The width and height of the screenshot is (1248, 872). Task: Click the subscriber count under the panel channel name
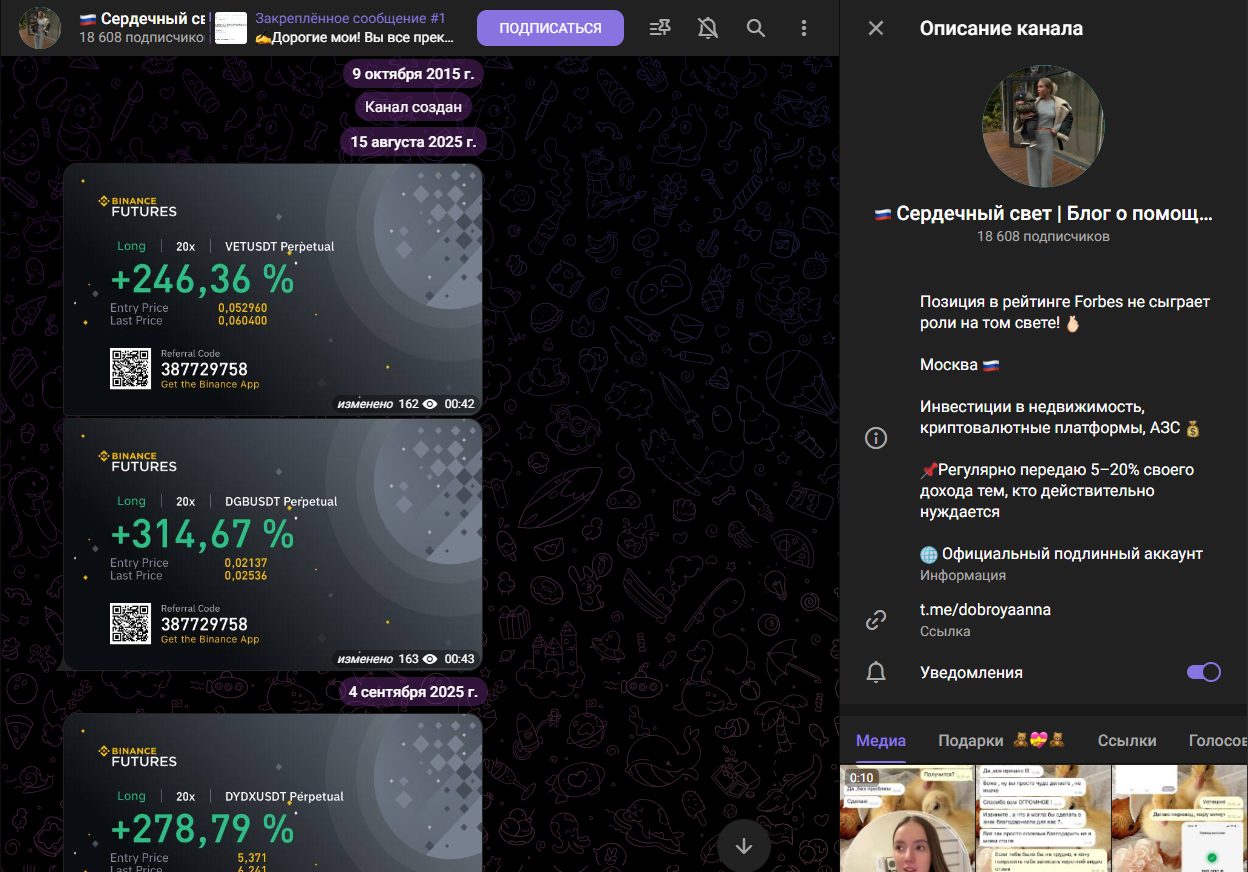click(x=1044, y=237)
